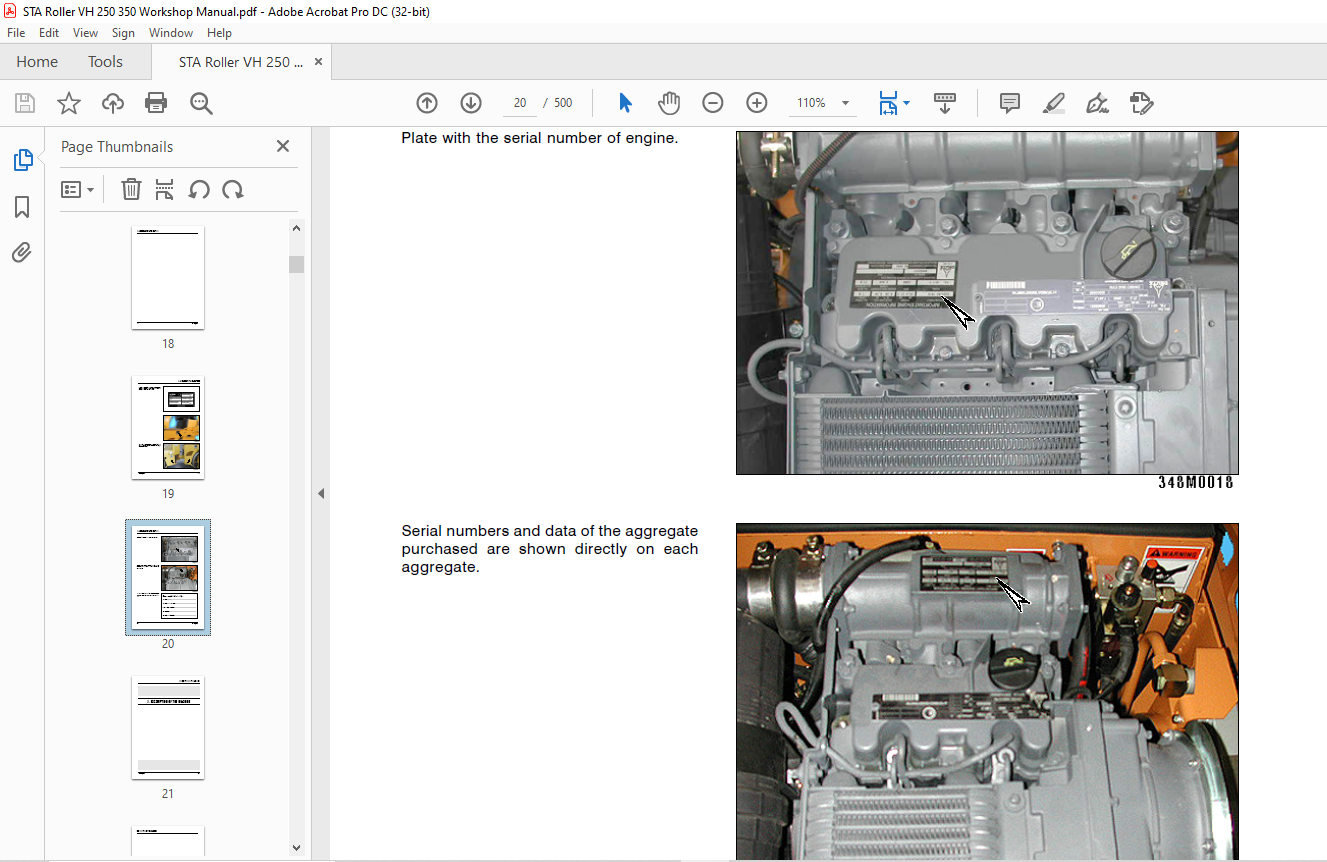Viewport: 1327px width, 862px height.
Task: Open Page Thumbnails panel in sidebar
Action: tap(22, 160)
